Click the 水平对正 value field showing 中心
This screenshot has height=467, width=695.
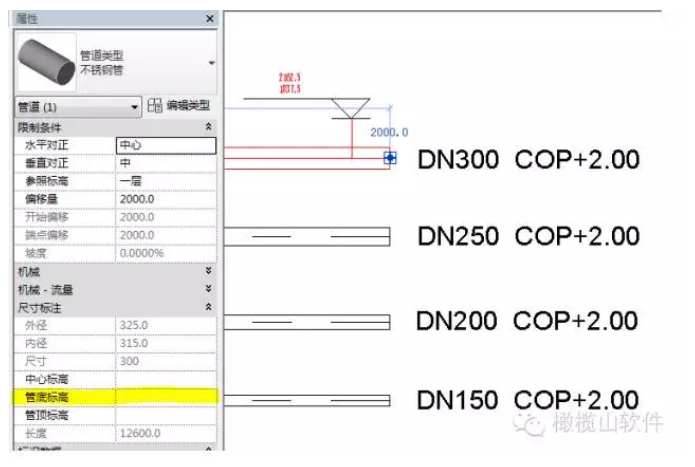(x=165, y=145)
